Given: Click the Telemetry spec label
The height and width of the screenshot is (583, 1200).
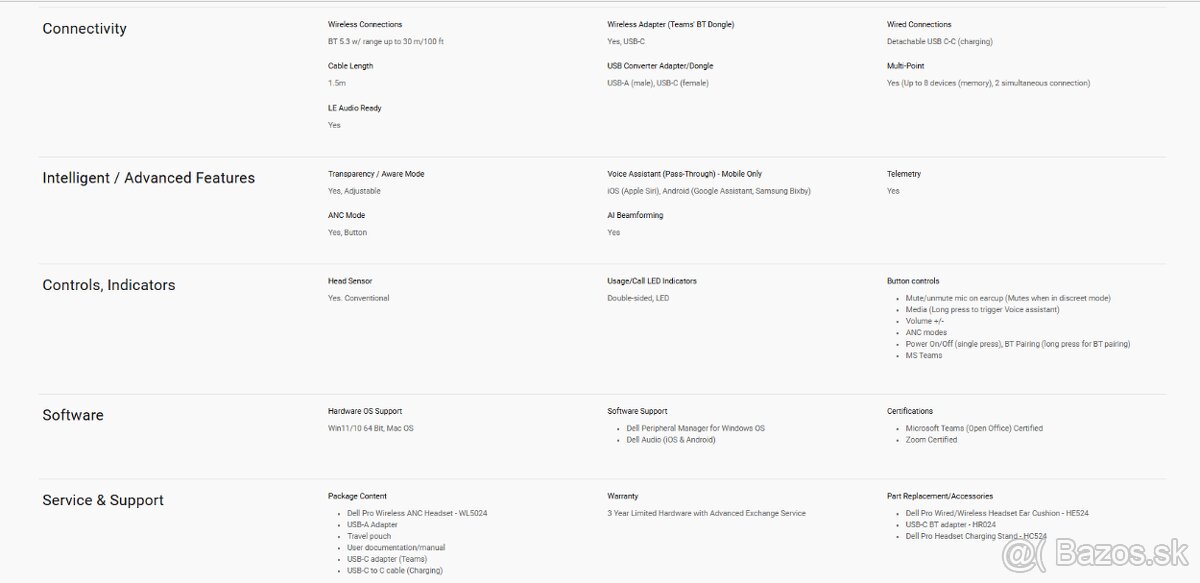Looking at the screenshot, I should 903,174.
